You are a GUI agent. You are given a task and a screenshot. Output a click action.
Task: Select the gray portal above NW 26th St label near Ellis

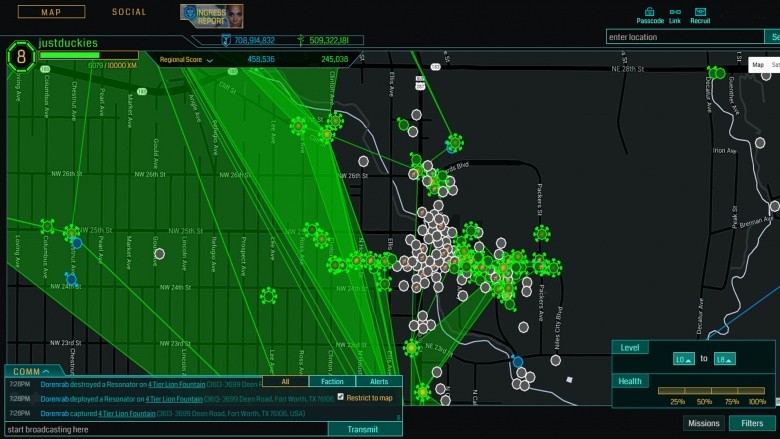click(x=364, y=161)
